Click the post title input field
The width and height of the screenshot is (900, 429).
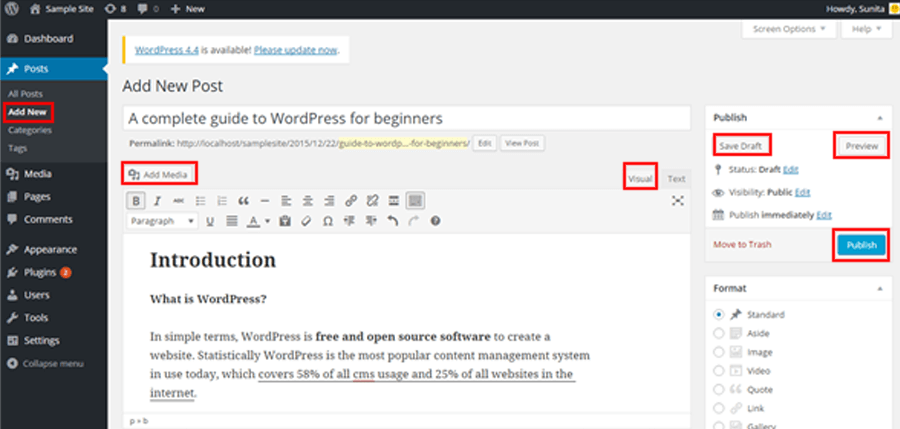point(407,118)
